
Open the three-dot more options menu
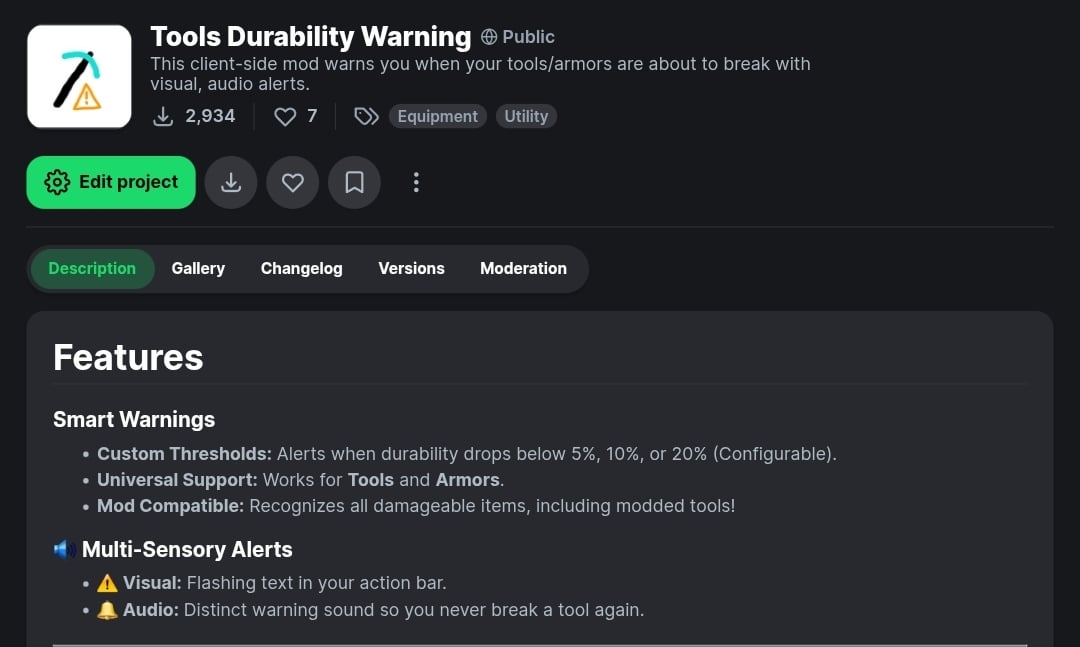(416, 182)
